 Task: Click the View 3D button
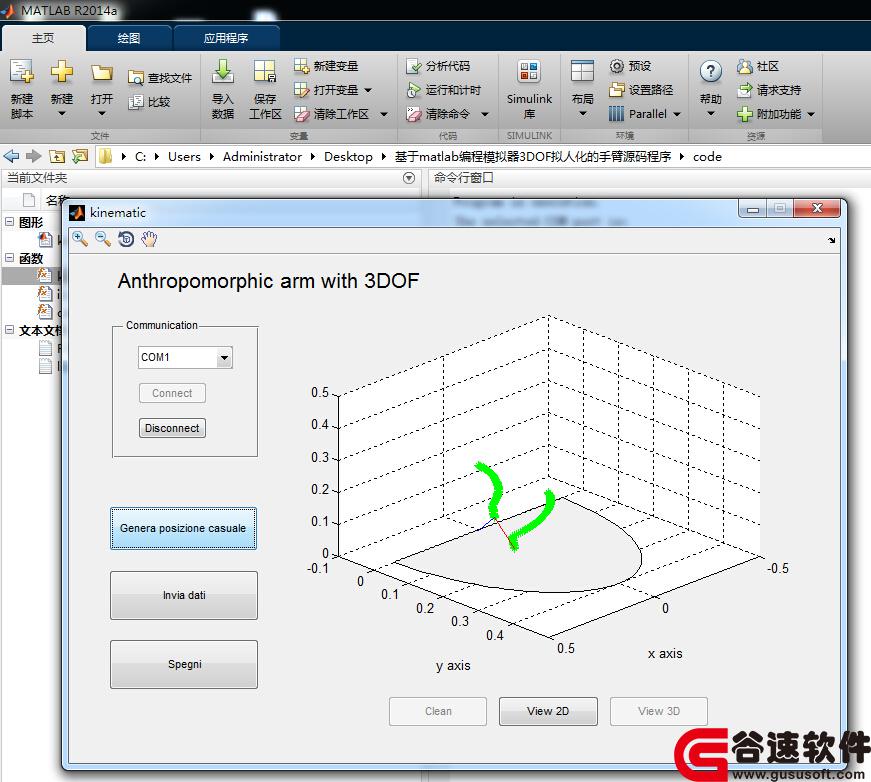659,711
